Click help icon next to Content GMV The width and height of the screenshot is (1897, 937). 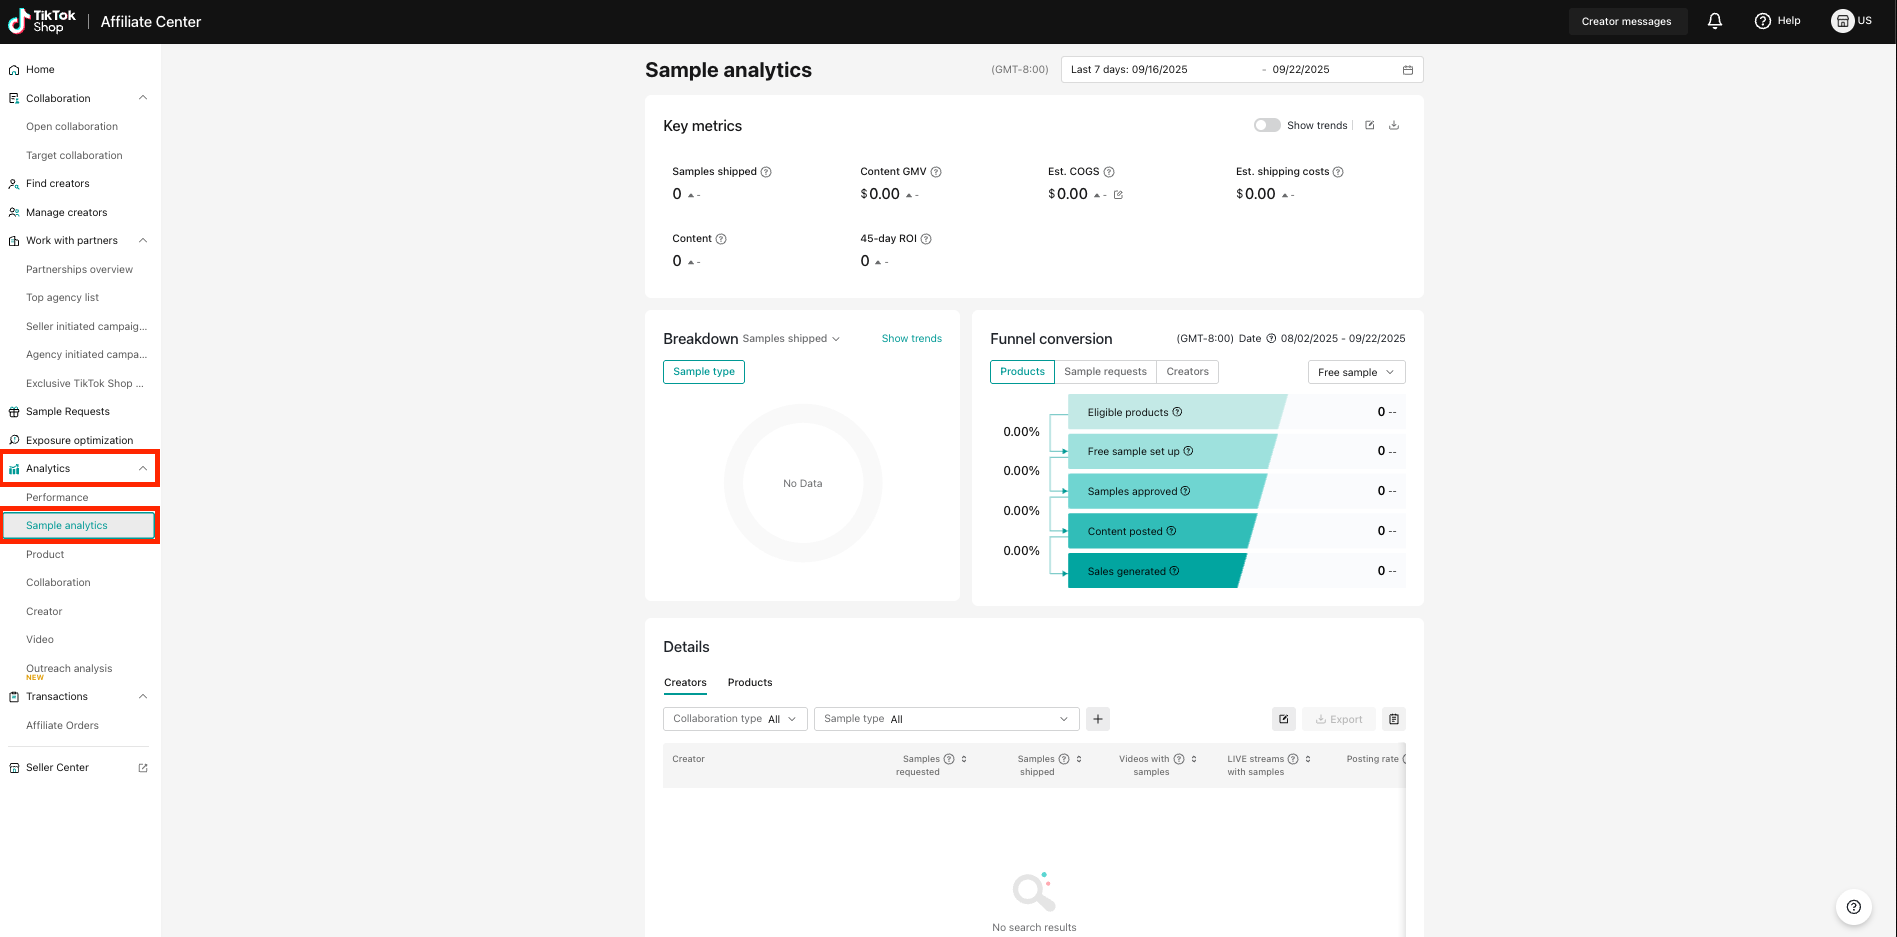[x=936, y=172]
